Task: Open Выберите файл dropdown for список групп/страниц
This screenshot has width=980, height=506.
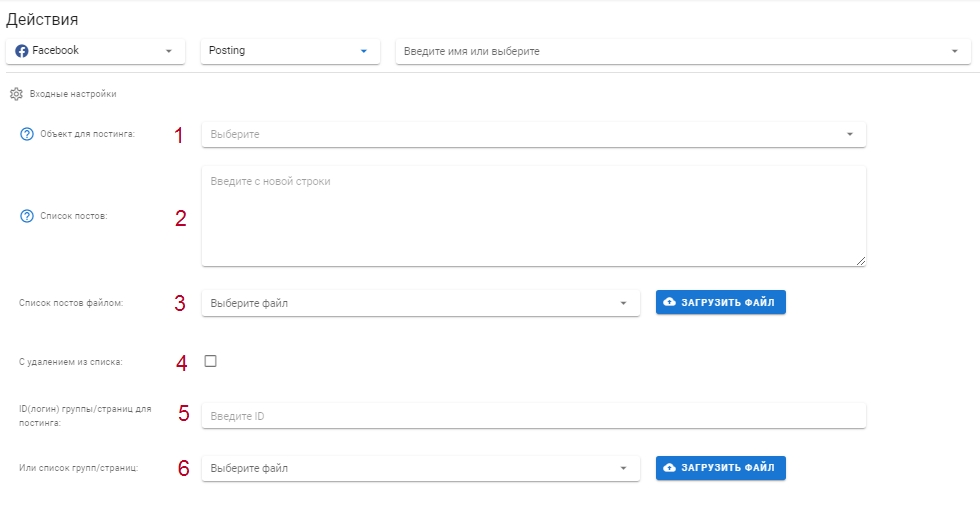Action: click(421, 469)
